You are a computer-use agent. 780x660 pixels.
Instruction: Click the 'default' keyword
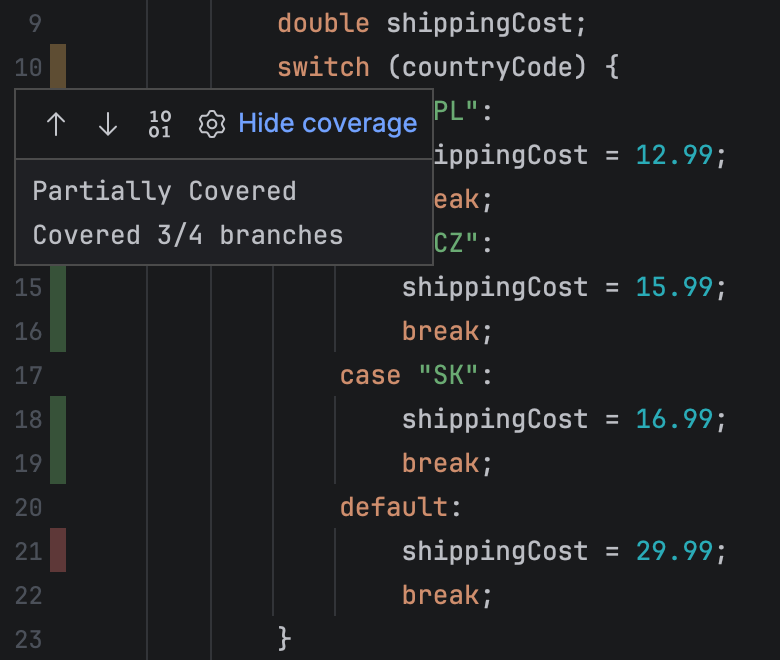(x=393, y=507)
